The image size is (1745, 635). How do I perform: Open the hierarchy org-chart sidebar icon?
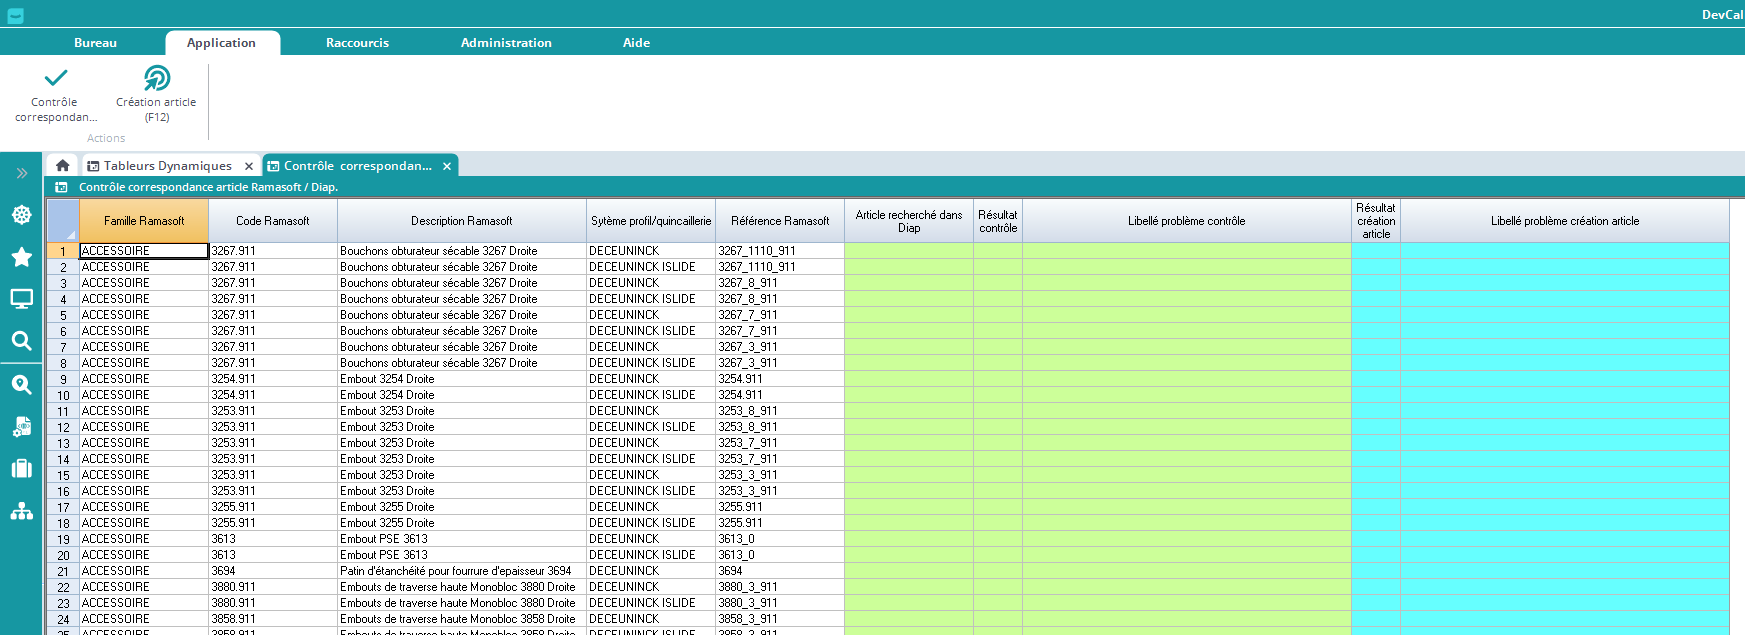(21, 512)
